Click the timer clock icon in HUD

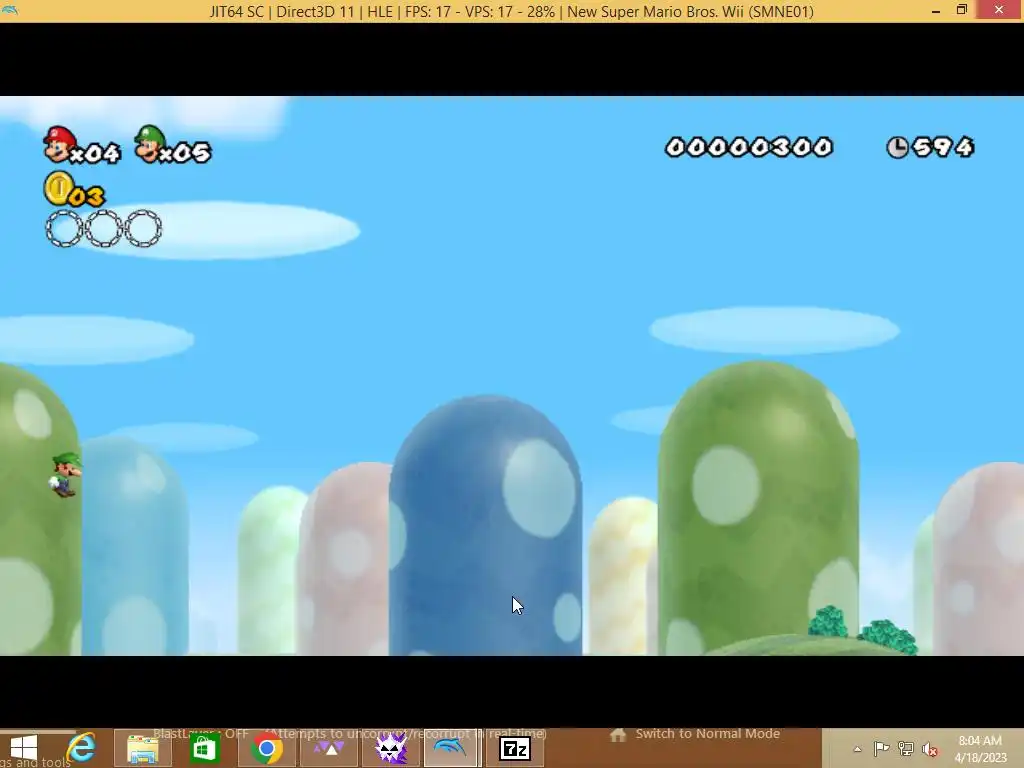click(x=897, y=147)
